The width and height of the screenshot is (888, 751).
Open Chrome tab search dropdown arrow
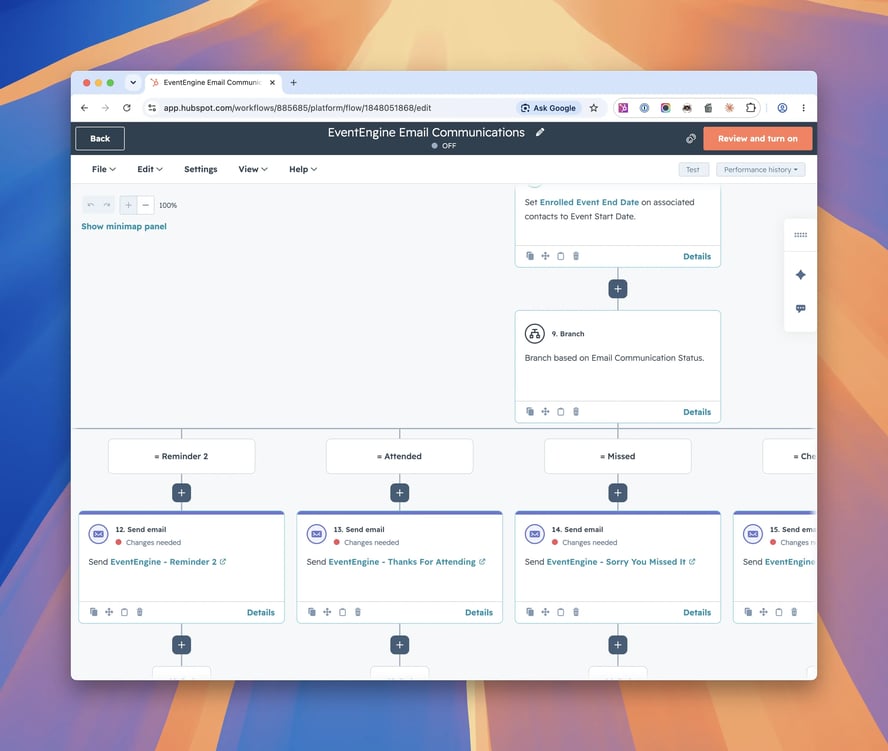coord(133,82)
